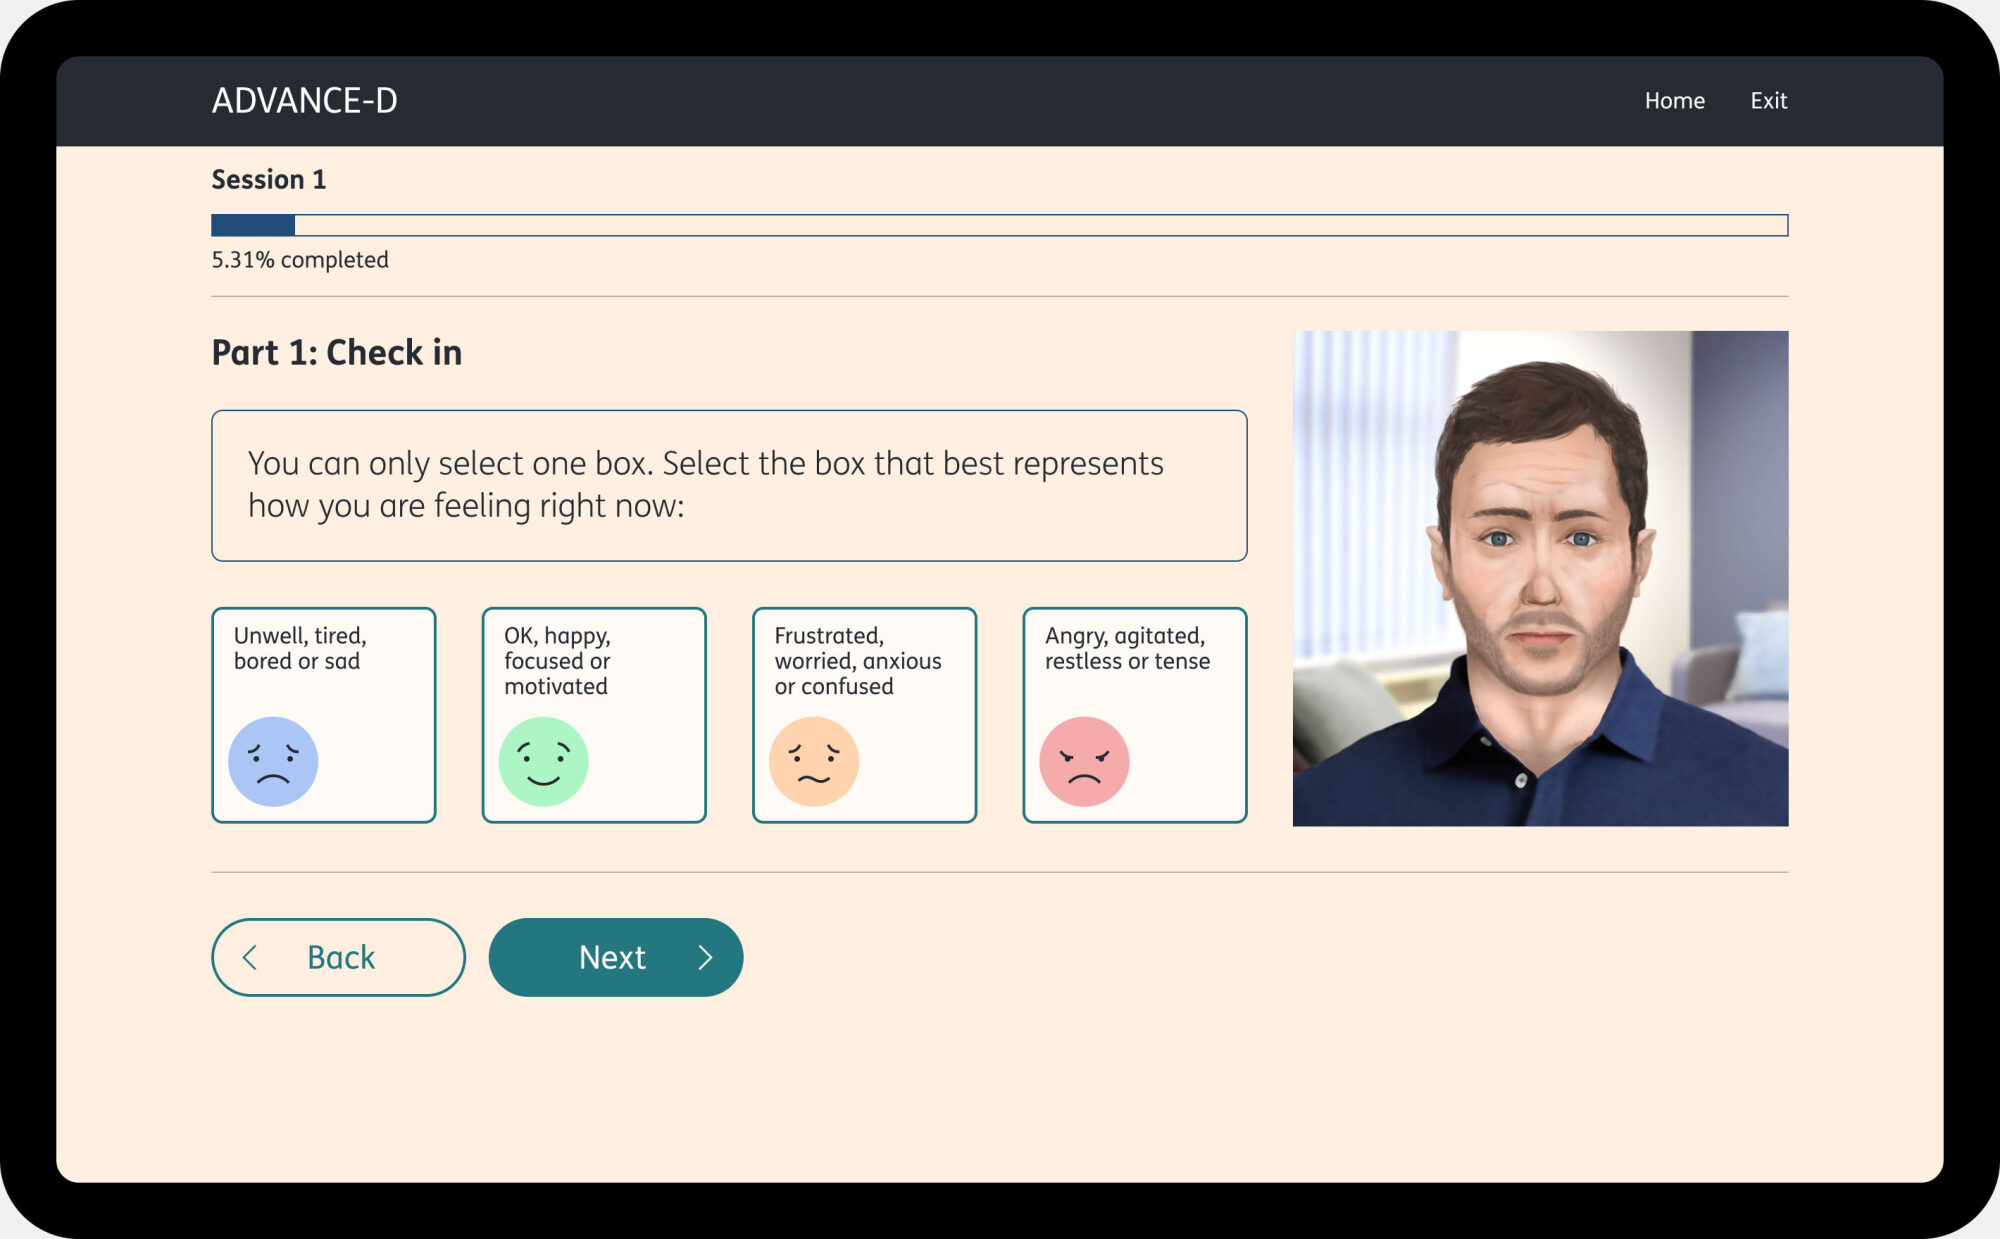Select the "Unwell, tired, bored or sad" box
Viewport: 2000px width, 1239px height.
[x=324, y=715]
